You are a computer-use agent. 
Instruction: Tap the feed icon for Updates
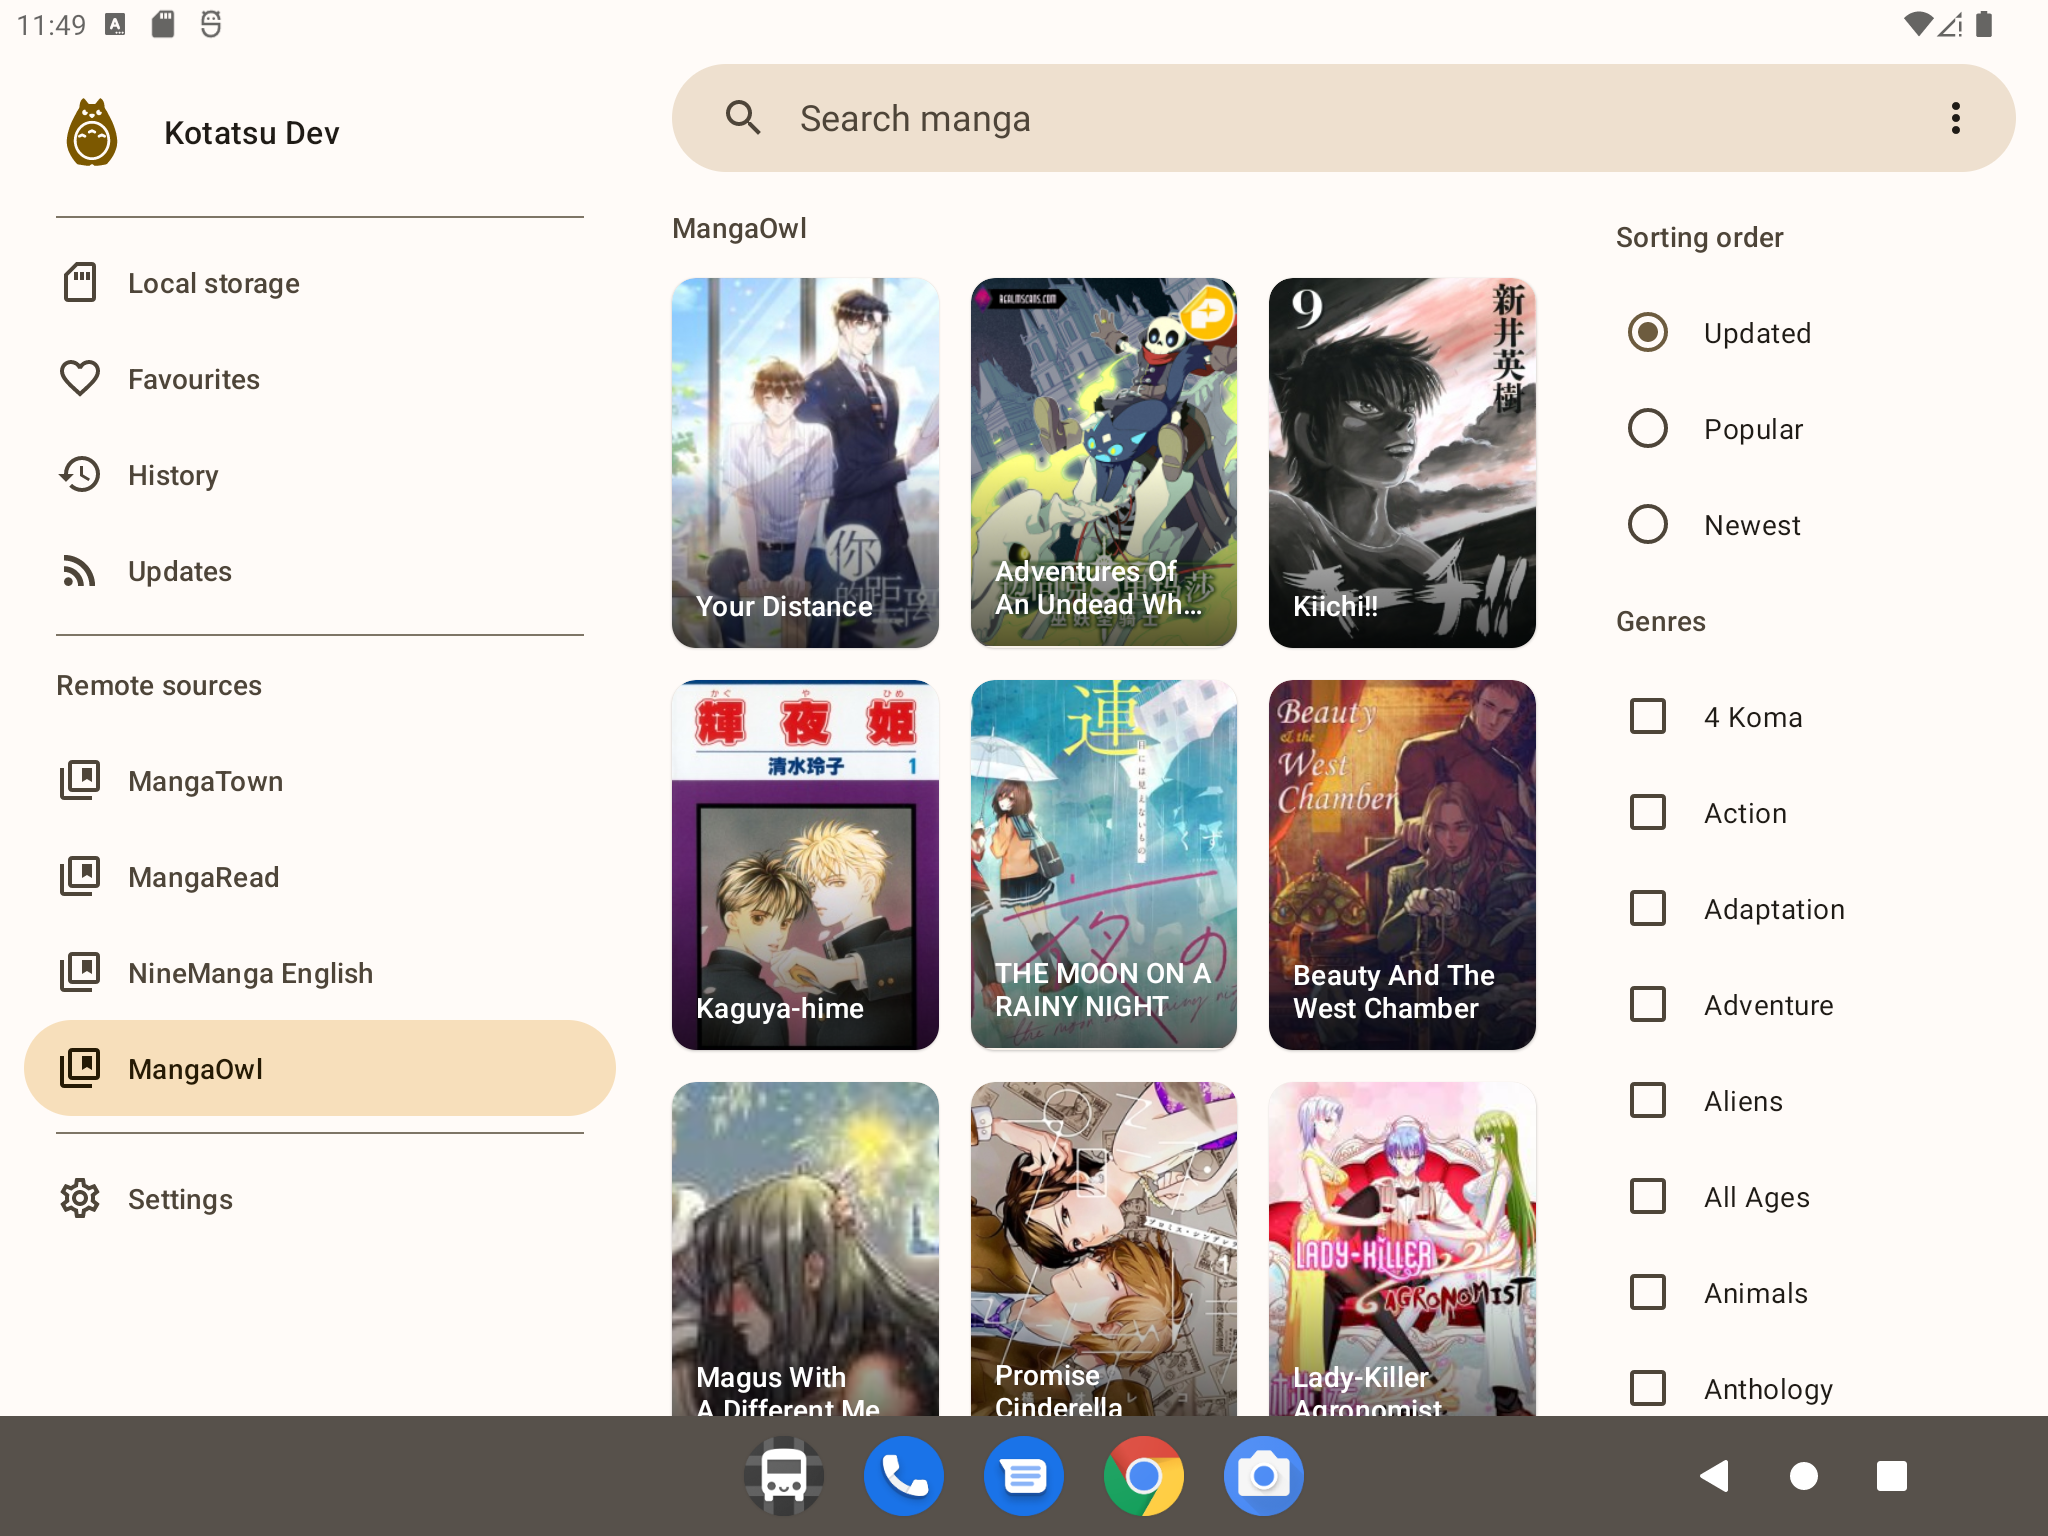80,571
